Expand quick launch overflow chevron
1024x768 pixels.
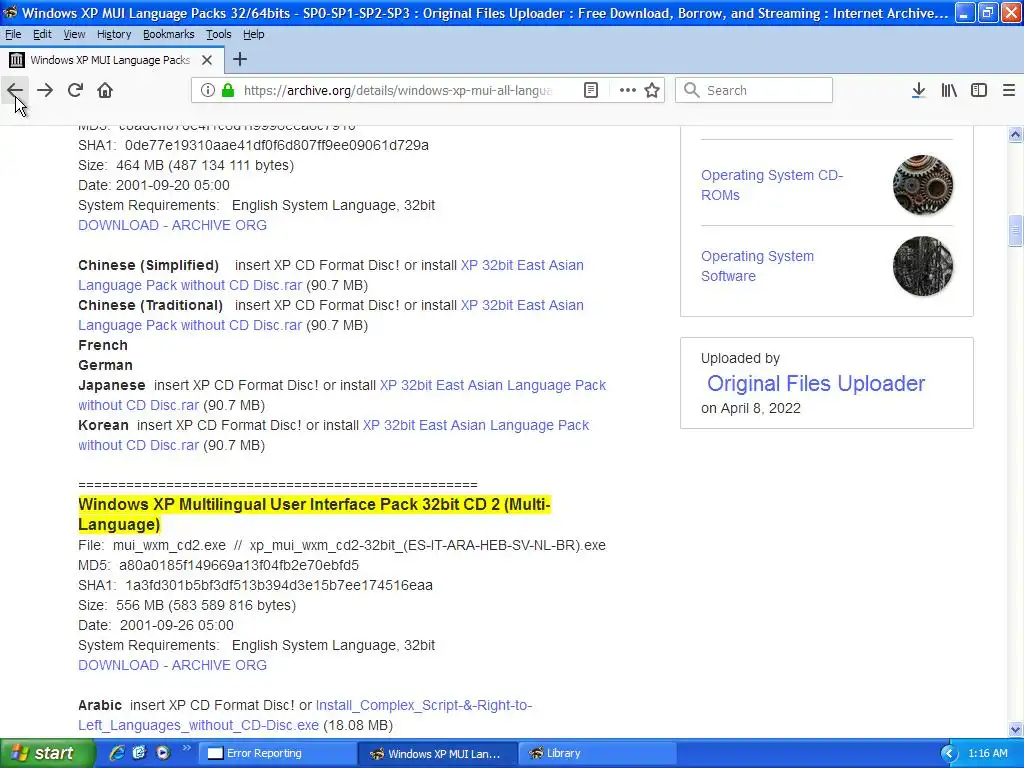point(186,748)
